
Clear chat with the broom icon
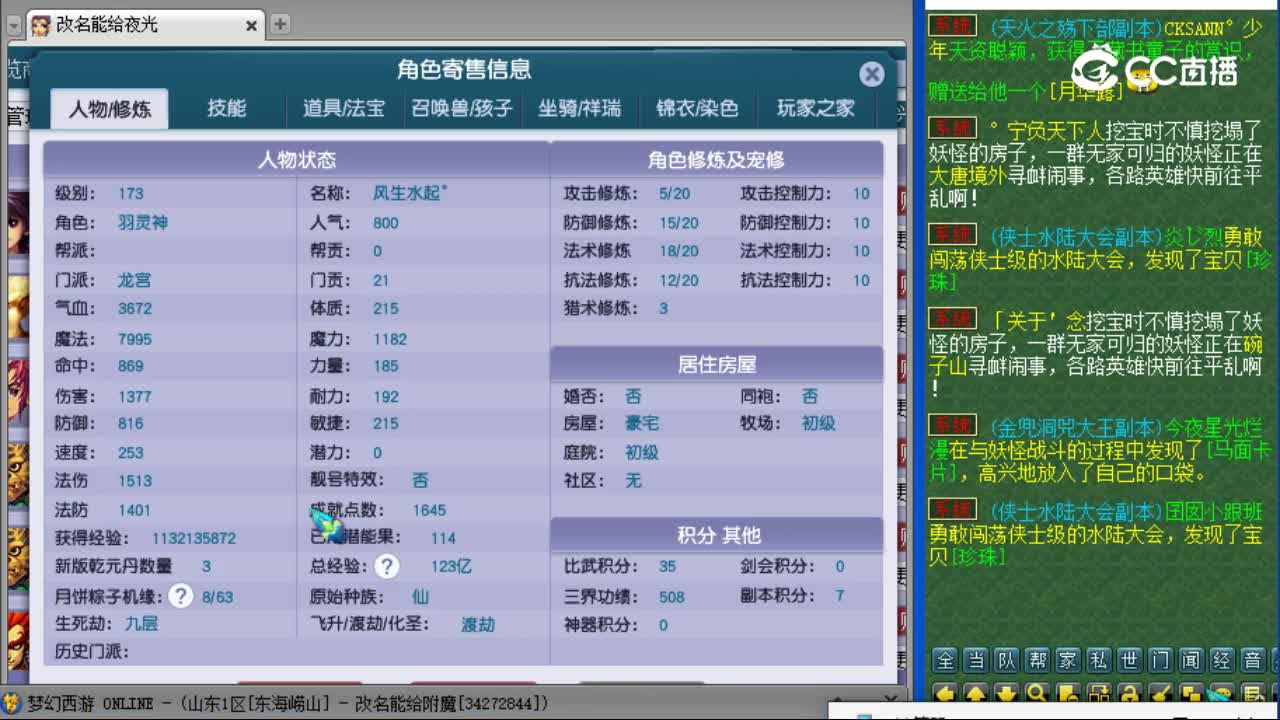coord(1161,692)
